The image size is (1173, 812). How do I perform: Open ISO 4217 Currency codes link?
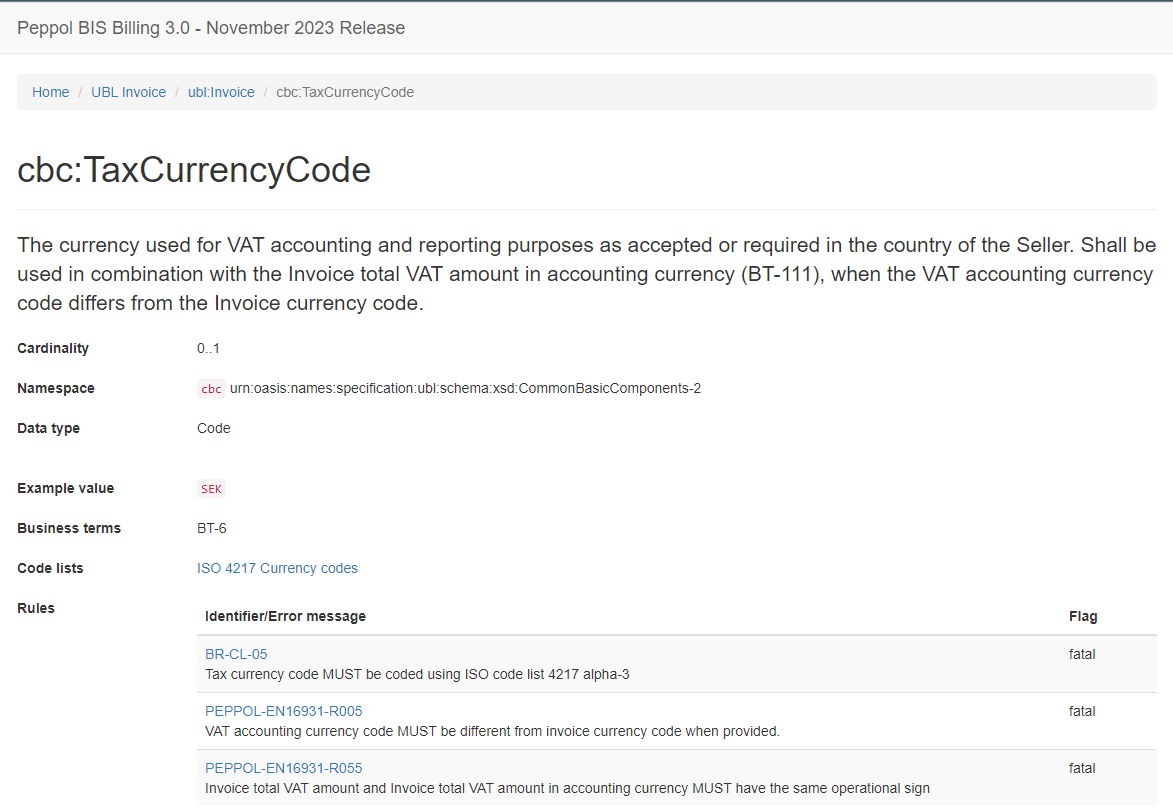coord(278,568)
